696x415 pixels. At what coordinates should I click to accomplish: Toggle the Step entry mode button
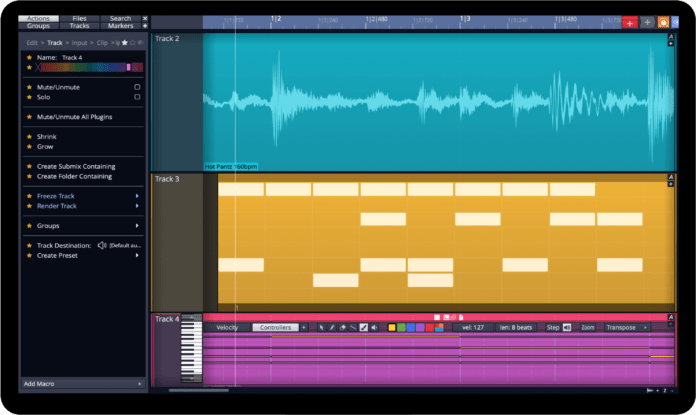(558, 327)
